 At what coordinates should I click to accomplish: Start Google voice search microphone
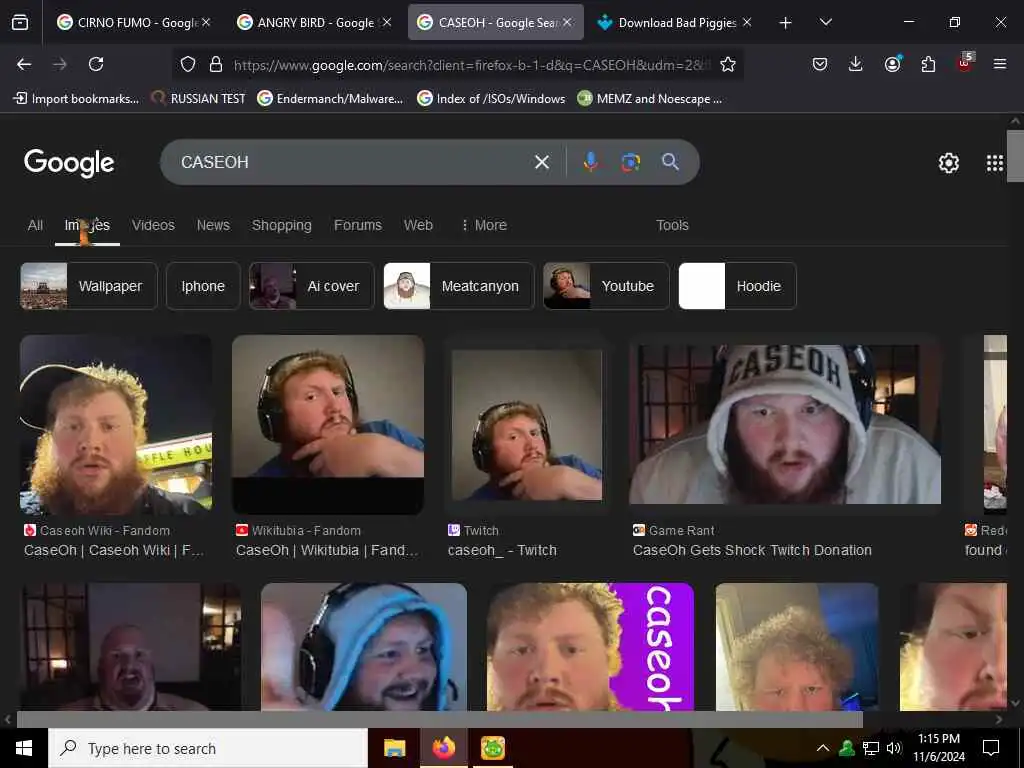(x=590, y=162)
